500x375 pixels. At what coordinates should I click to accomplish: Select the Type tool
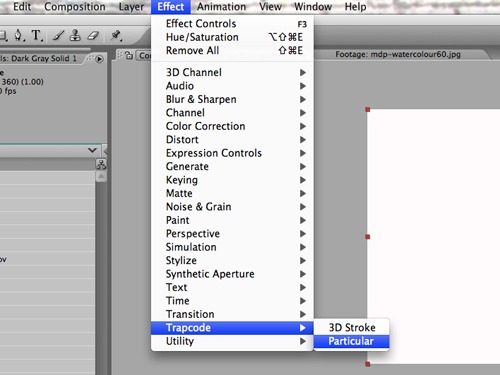37,35
